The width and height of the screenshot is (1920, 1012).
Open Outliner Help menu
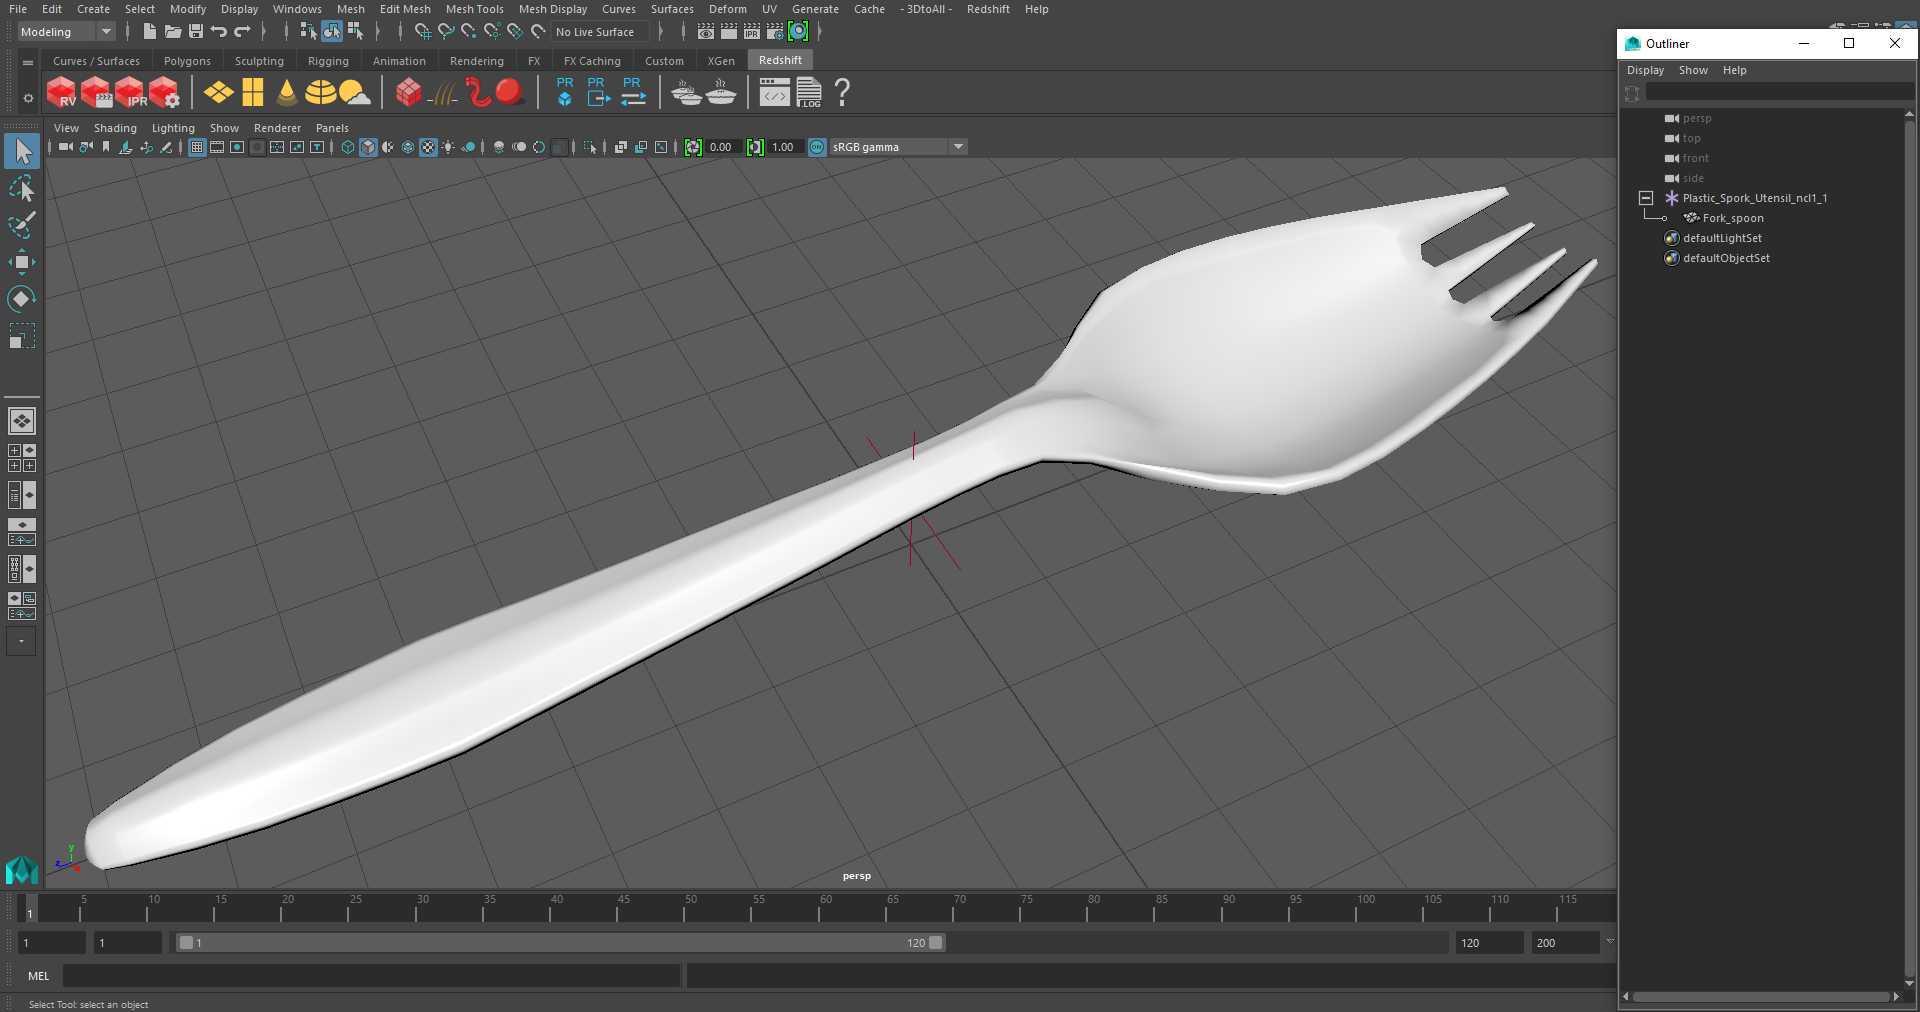(1734, 70)
